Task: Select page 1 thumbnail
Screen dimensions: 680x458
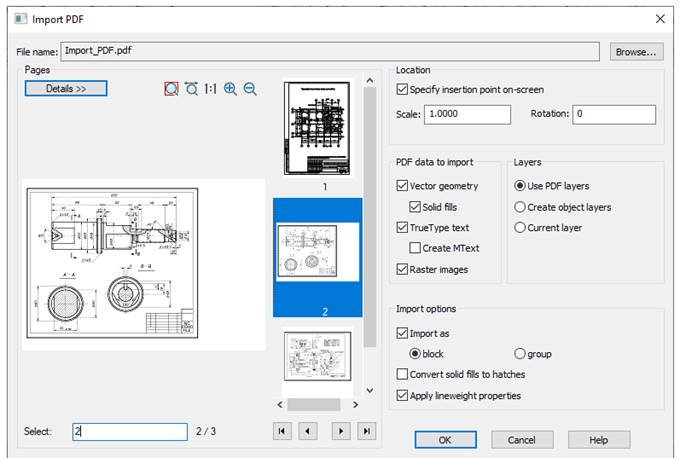Action: pos(317,128)
